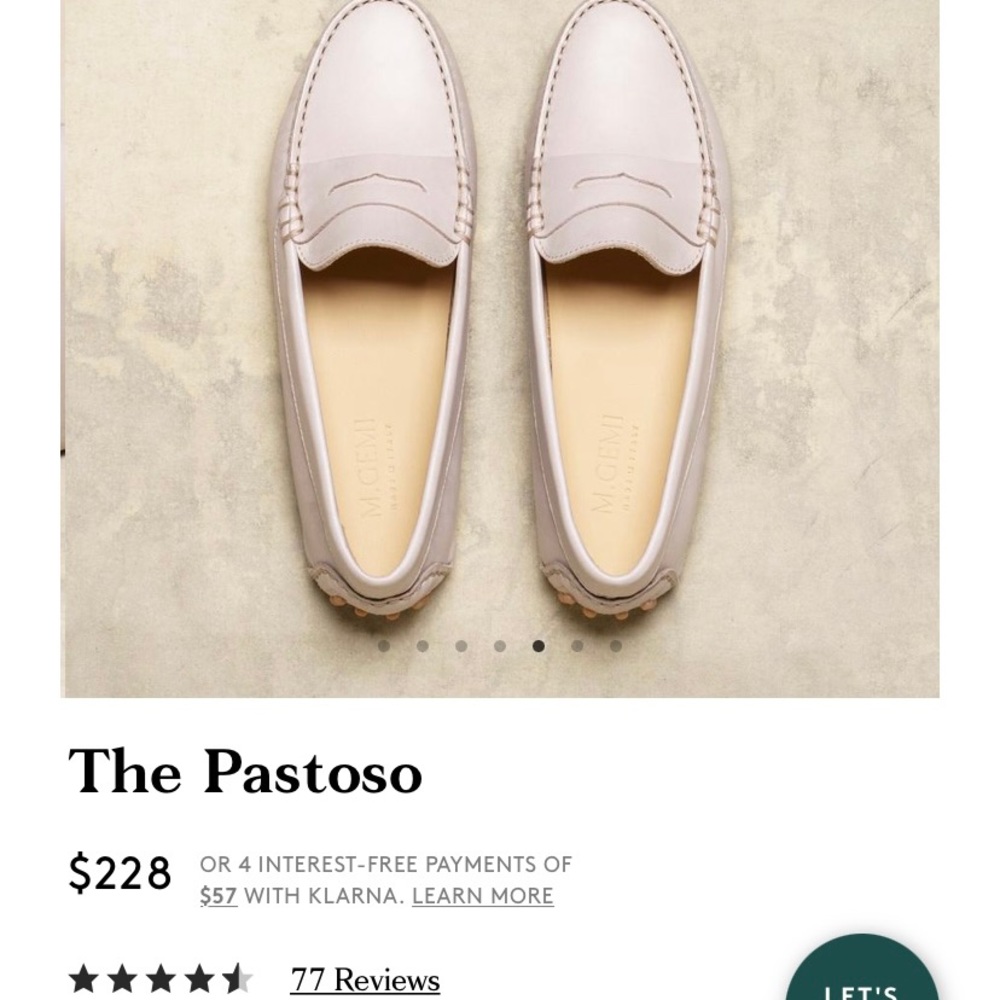Click the fourth rating star

[199, 978]
